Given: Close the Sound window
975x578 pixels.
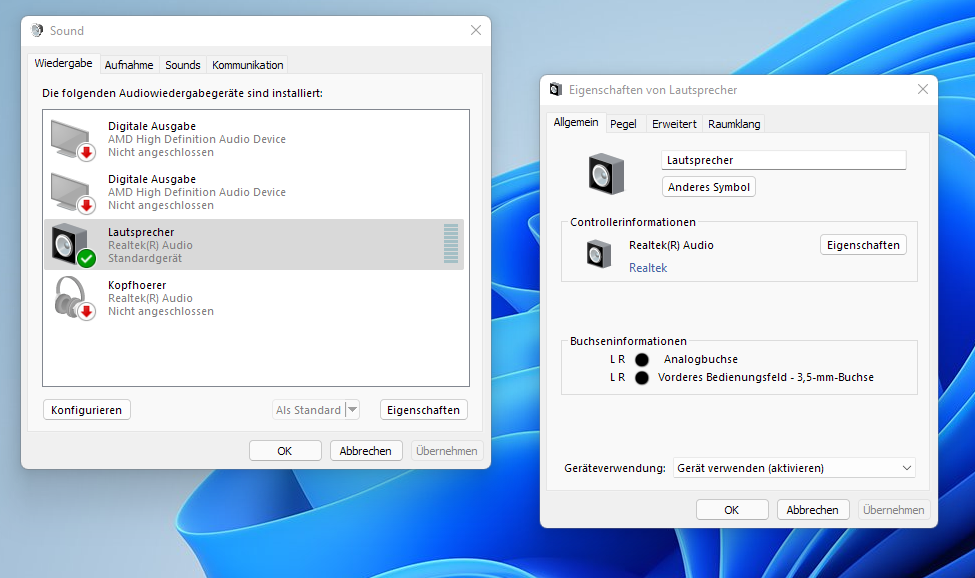Looking at the screenshot, I should 476,30.
